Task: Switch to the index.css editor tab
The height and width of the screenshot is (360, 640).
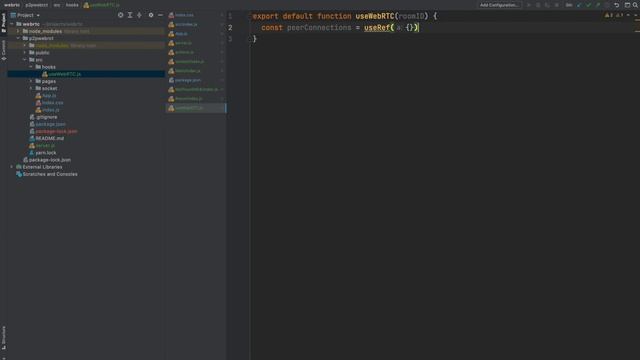Action: click(196, 15)
